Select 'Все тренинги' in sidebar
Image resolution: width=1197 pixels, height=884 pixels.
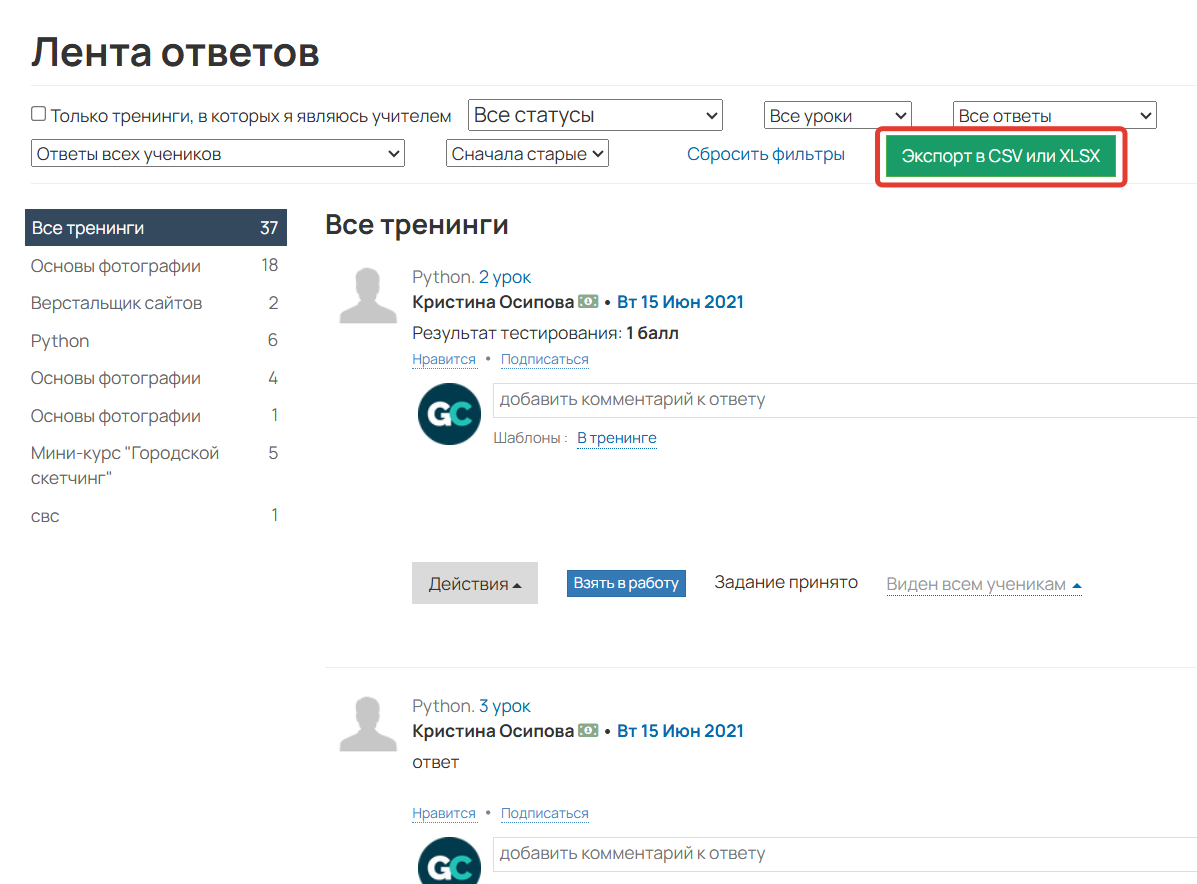point(156,227)
